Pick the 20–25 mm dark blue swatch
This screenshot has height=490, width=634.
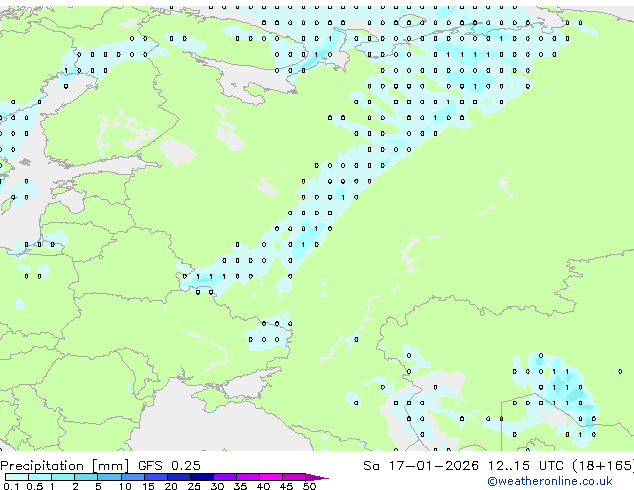[178, 477]
